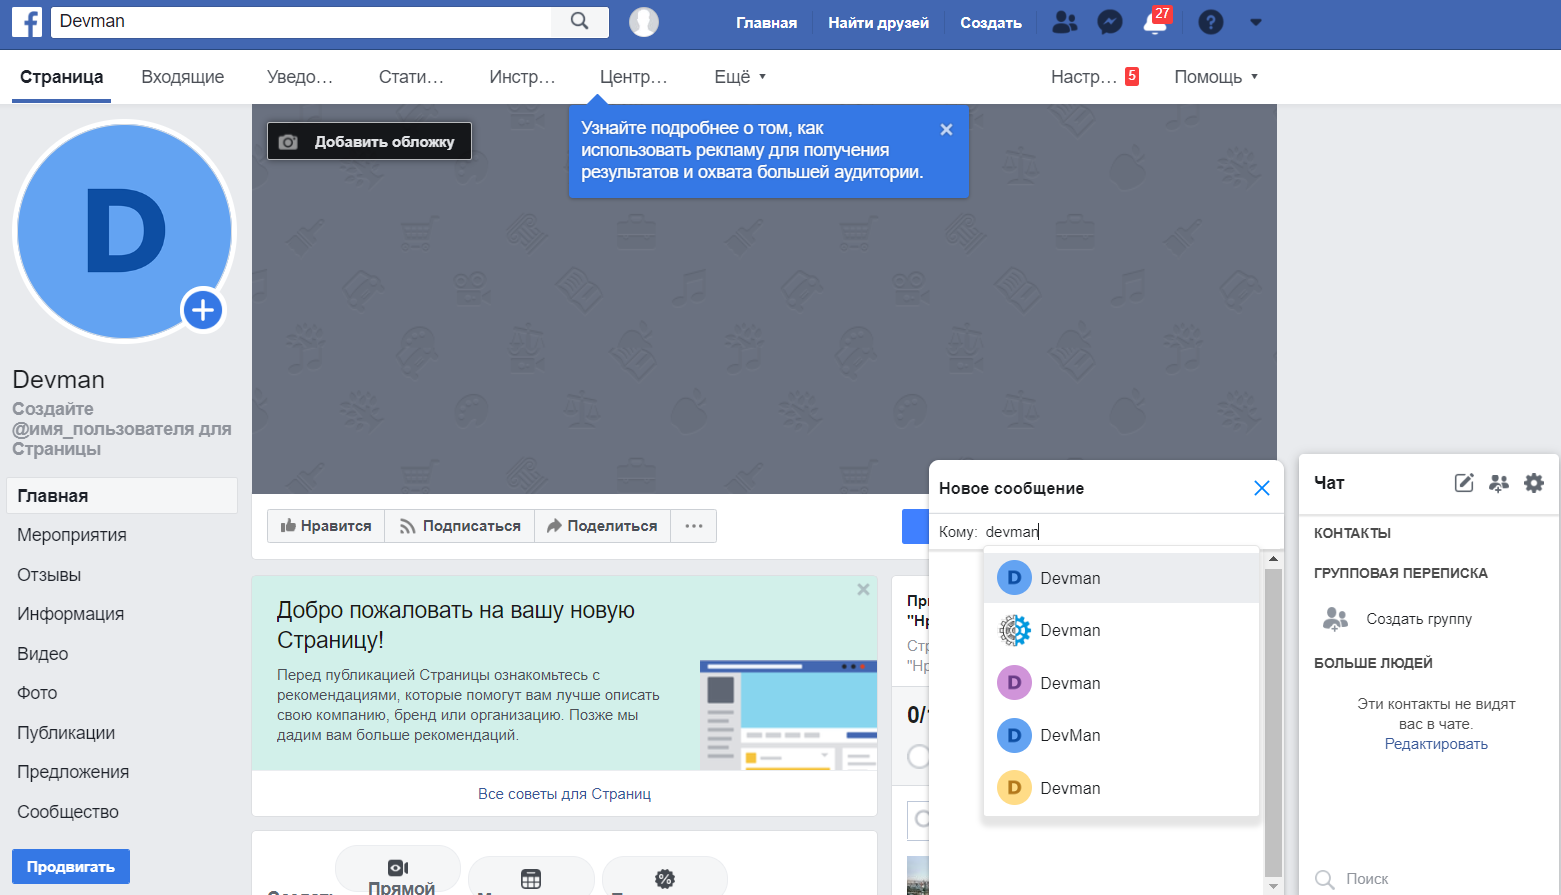Open the Инстр… tools tab
Image resolution: width=1561 pixels, height=895 pixels.
click(x=522, y=77)
